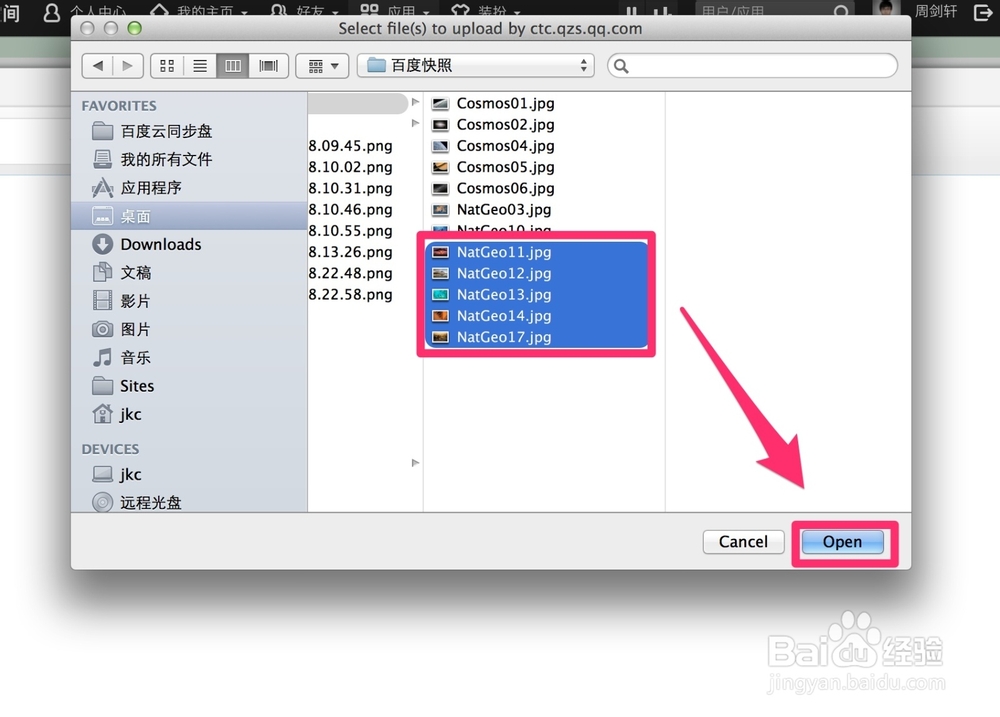Image resolution: width=1000 pixels, height=717 pixels.
Task: Click username 周剑轩 in the browser header
Action: click(x=936, y=11)
